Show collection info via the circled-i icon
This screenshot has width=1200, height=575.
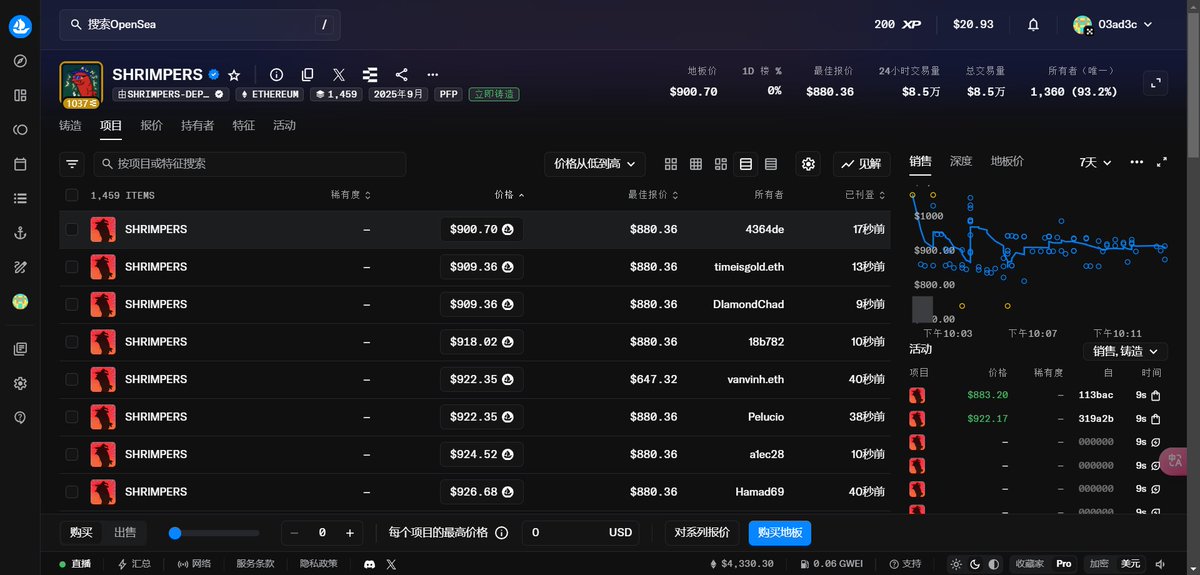point(277,75)
